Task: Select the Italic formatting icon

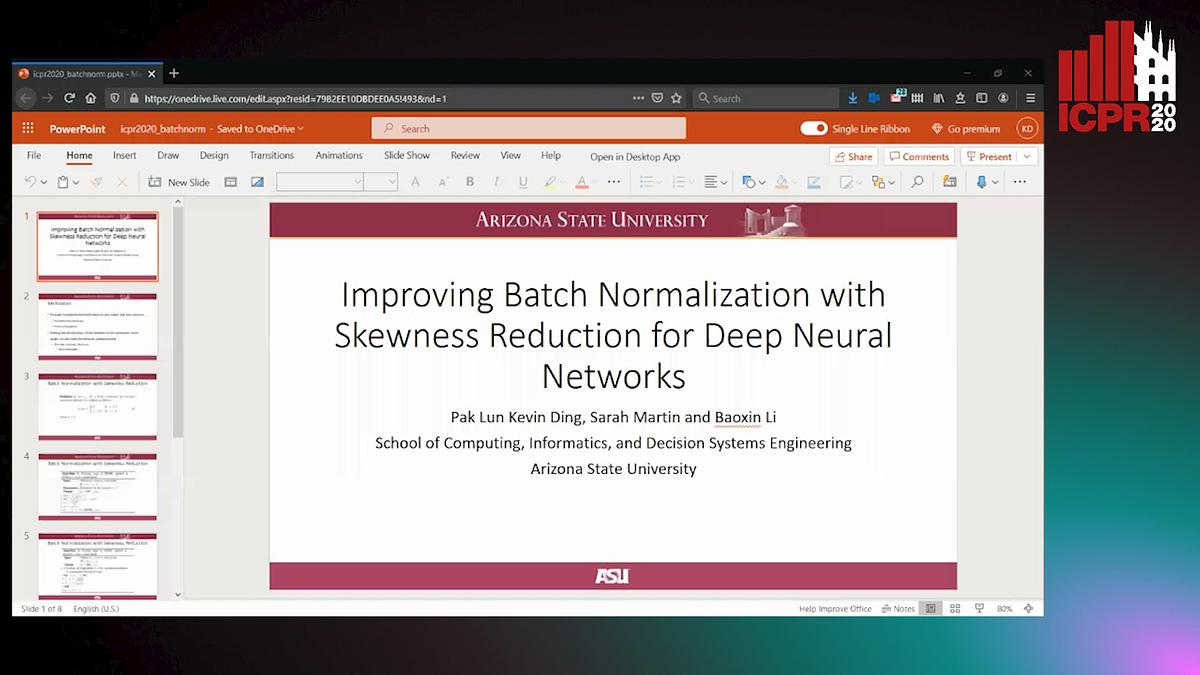Action: pyautogui.click(x=495, y=181)
